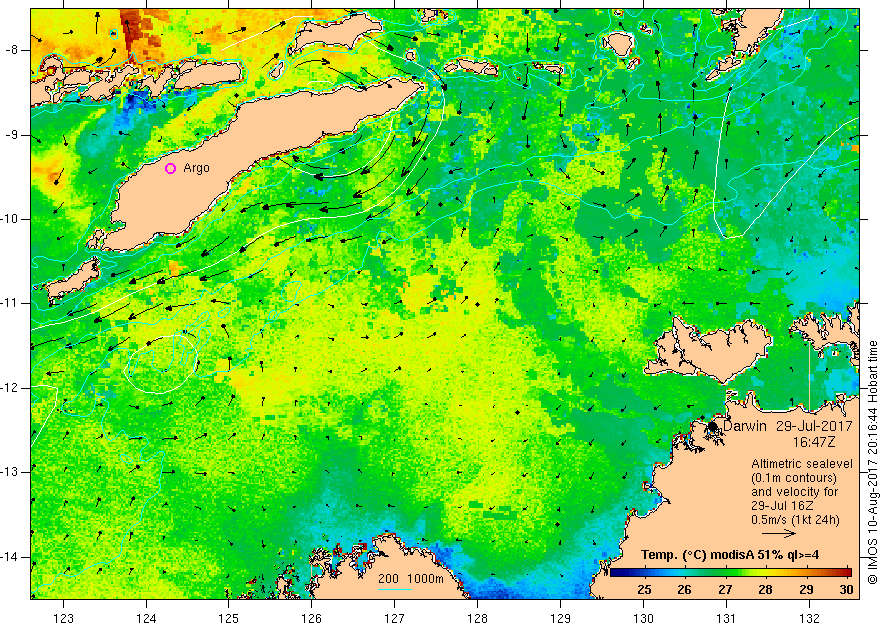Click longitude axis label 128
Screen dimensions: 880x630
[478, 619]
